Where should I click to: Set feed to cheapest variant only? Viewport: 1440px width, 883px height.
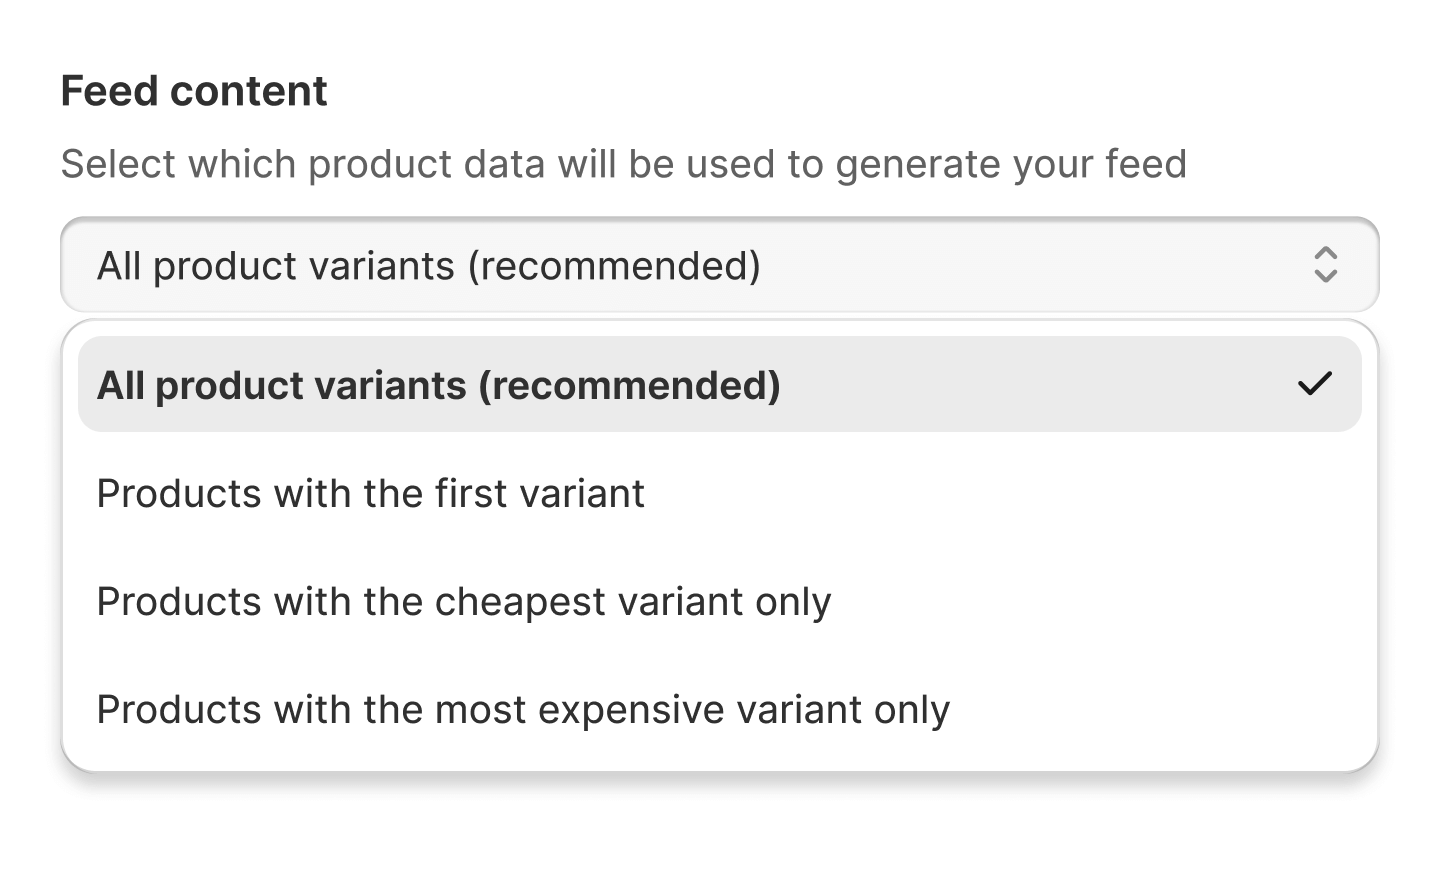point(464,602)
